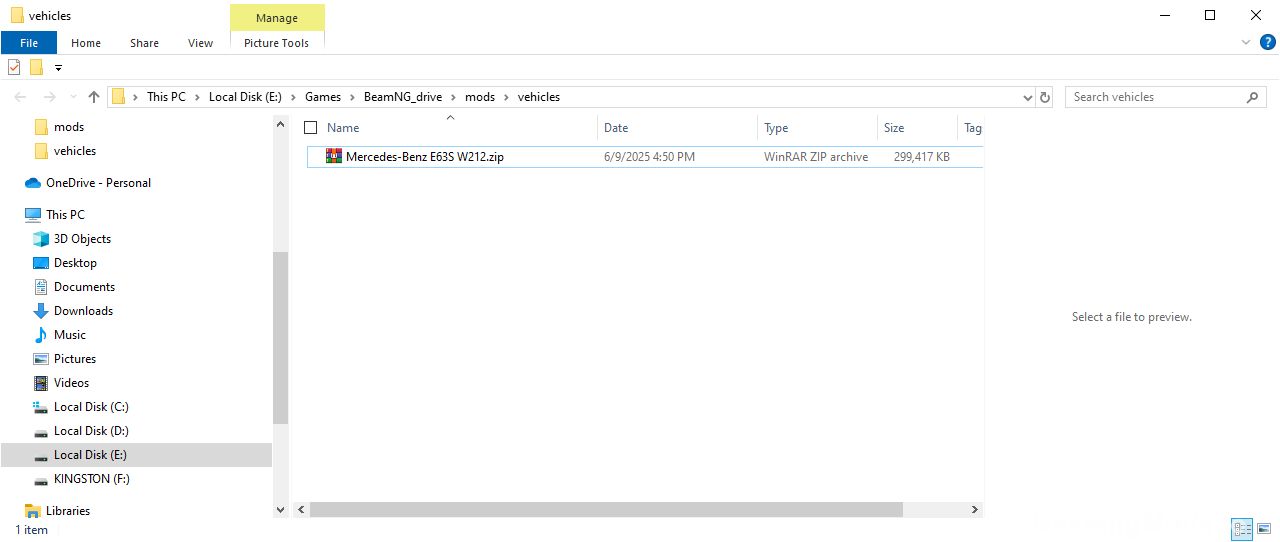Sort by the Size column header
The height and width of the screenshot is (542, 1280).
coord(894,128)
